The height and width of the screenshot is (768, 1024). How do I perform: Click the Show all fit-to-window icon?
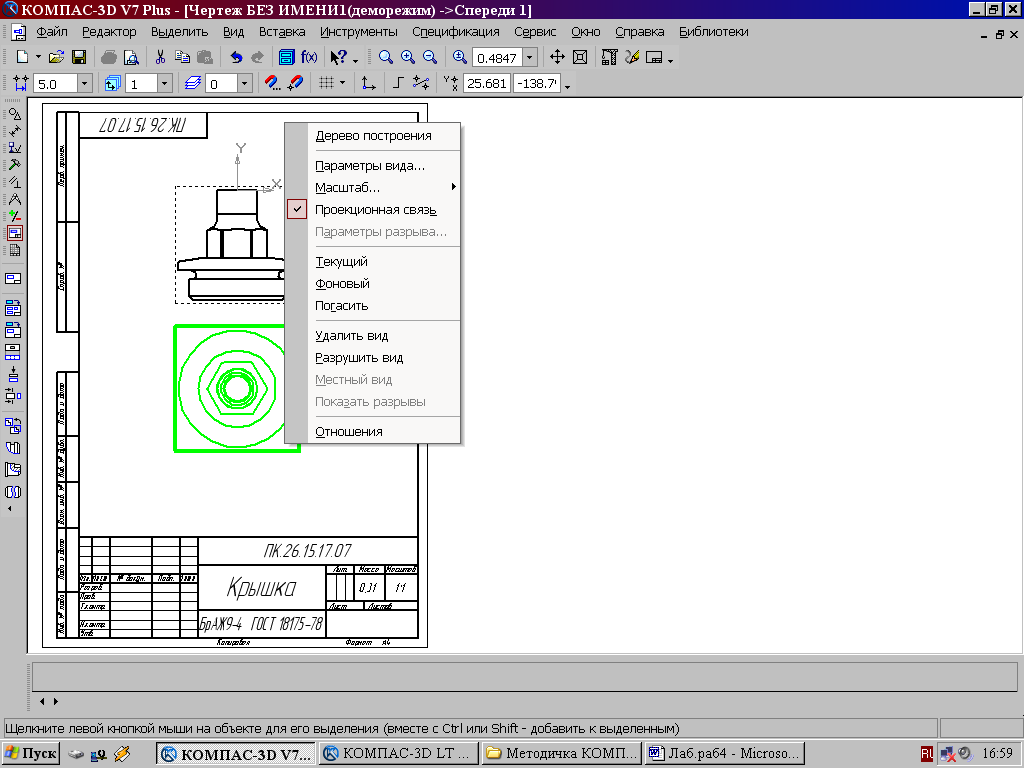click(579, 58)
